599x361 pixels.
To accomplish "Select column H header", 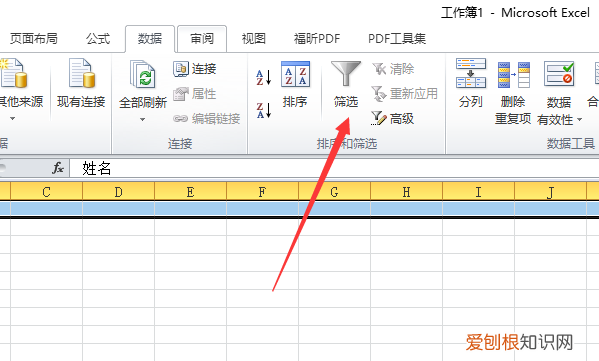I will [x=406, y=191].
